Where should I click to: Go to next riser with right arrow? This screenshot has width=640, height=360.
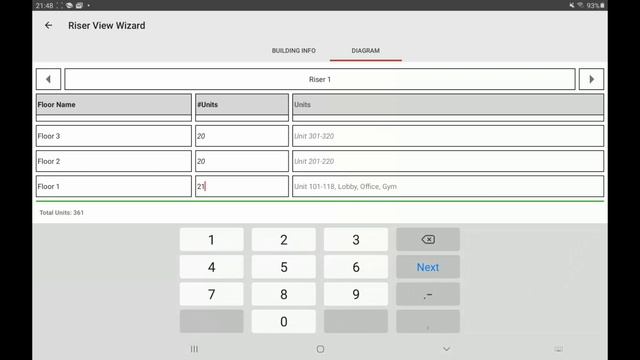tap(591, 79)
